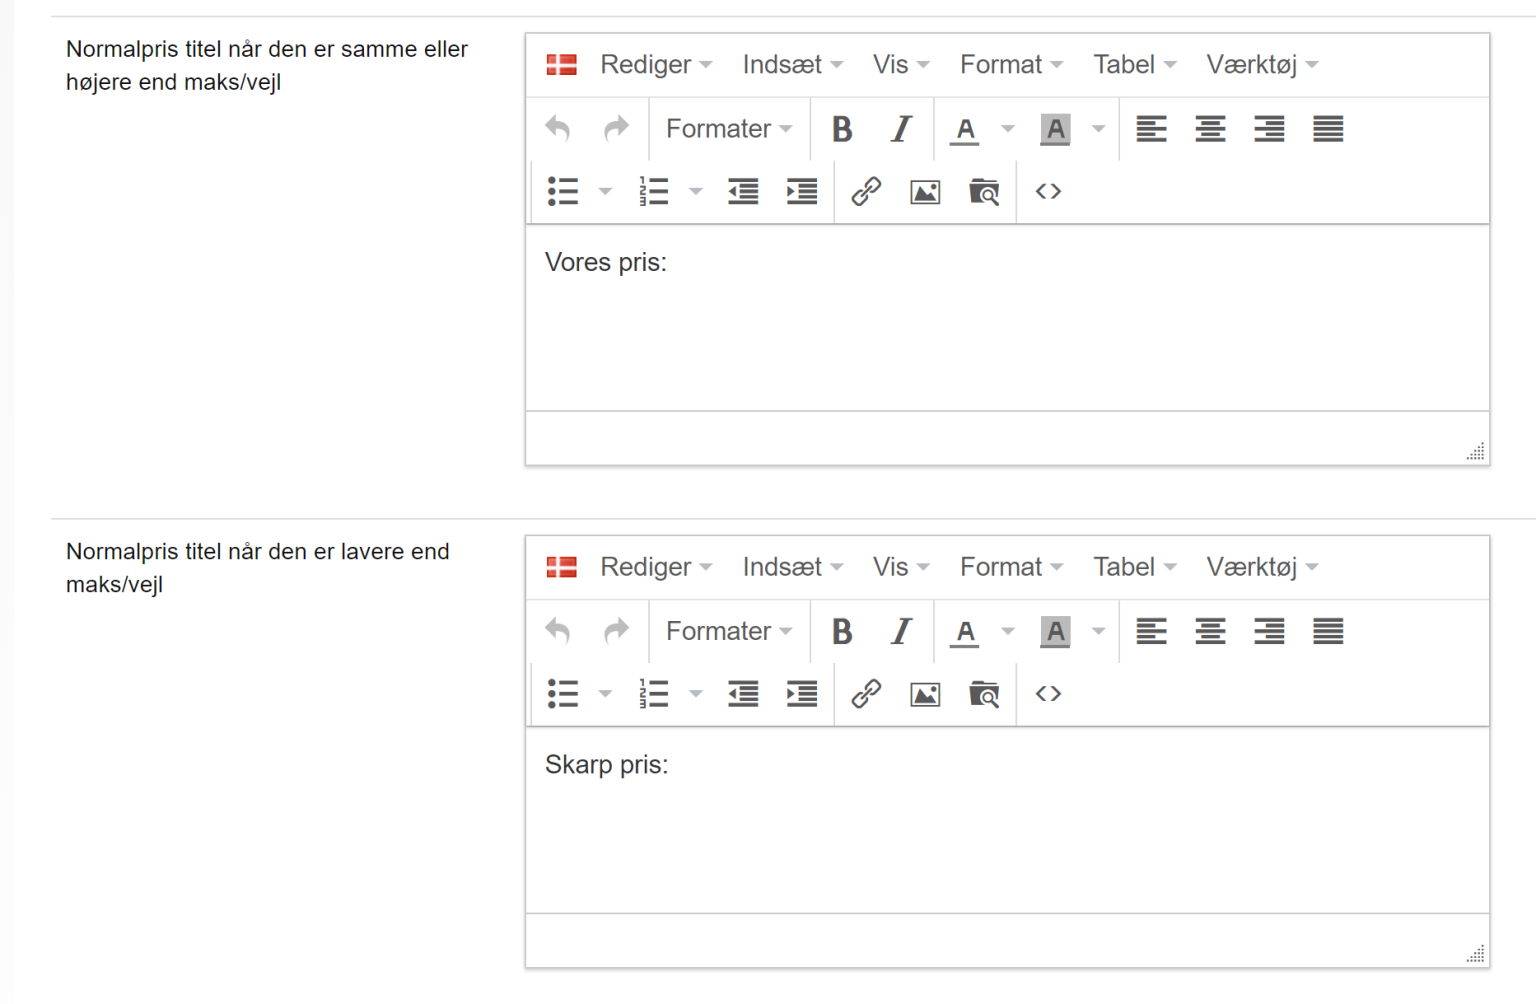Image resolution: width=1536 pixels, height=1004 pixels.
Task: Click the Danish flag in the 'Skarp pris' editor
Action: 562,567
